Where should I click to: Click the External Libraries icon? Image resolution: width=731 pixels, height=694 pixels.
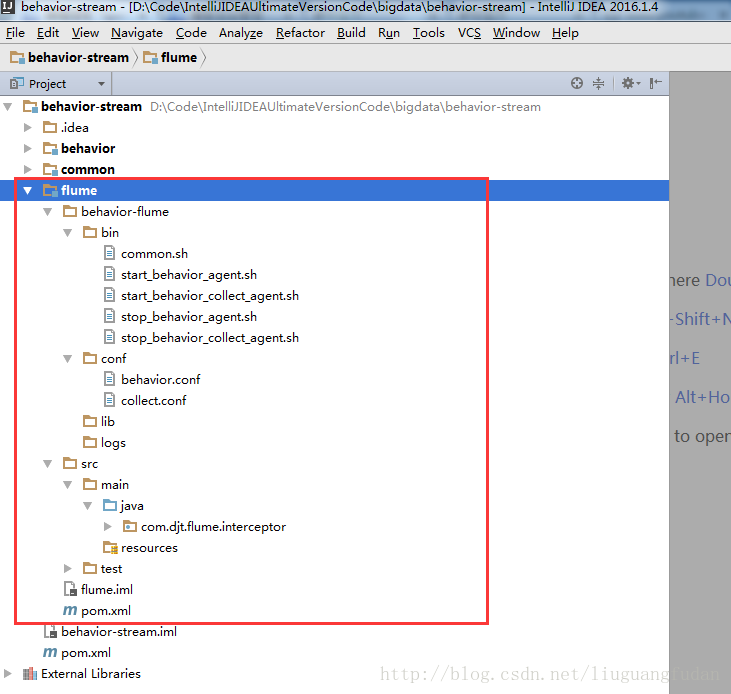(x=30, y=673)
